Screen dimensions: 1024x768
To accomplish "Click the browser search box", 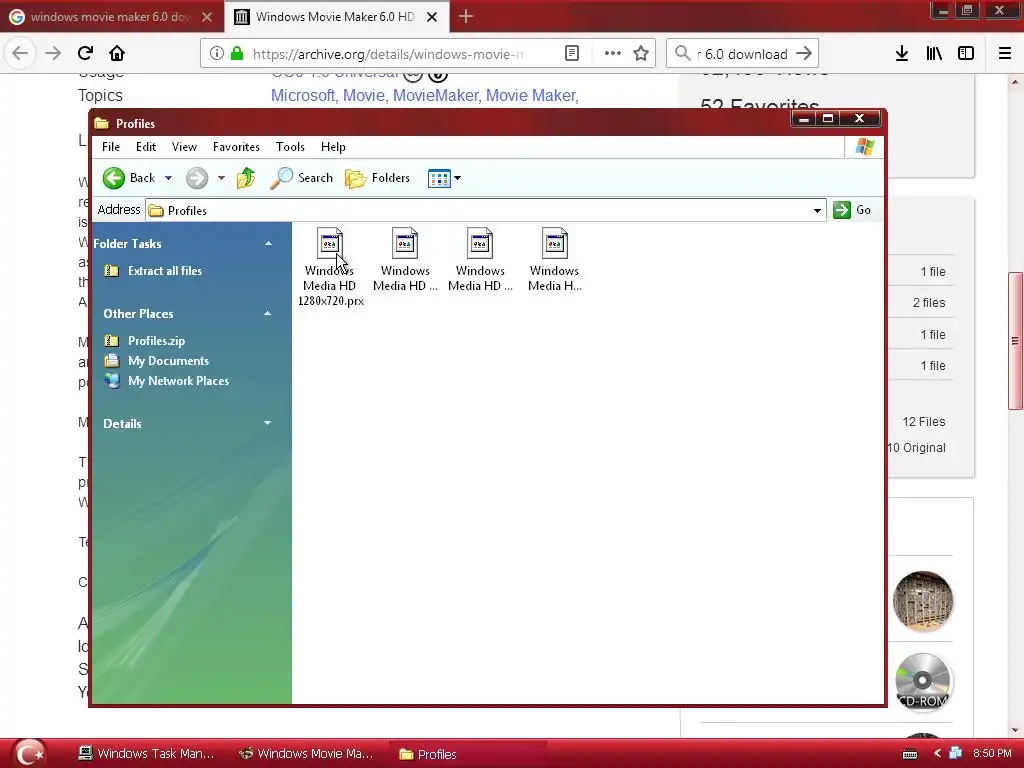I will pos(742,54).
